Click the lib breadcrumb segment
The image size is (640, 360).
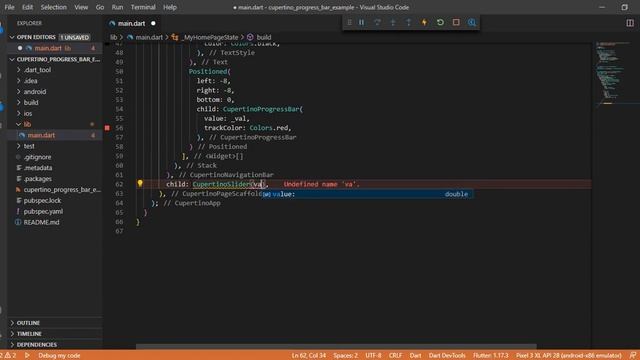tap(113, 37)
